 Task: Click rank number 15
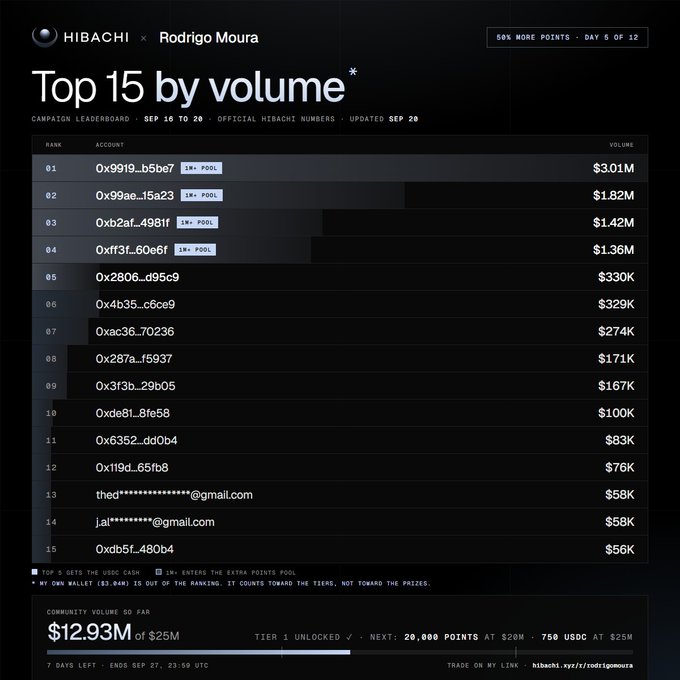point(51,549)
